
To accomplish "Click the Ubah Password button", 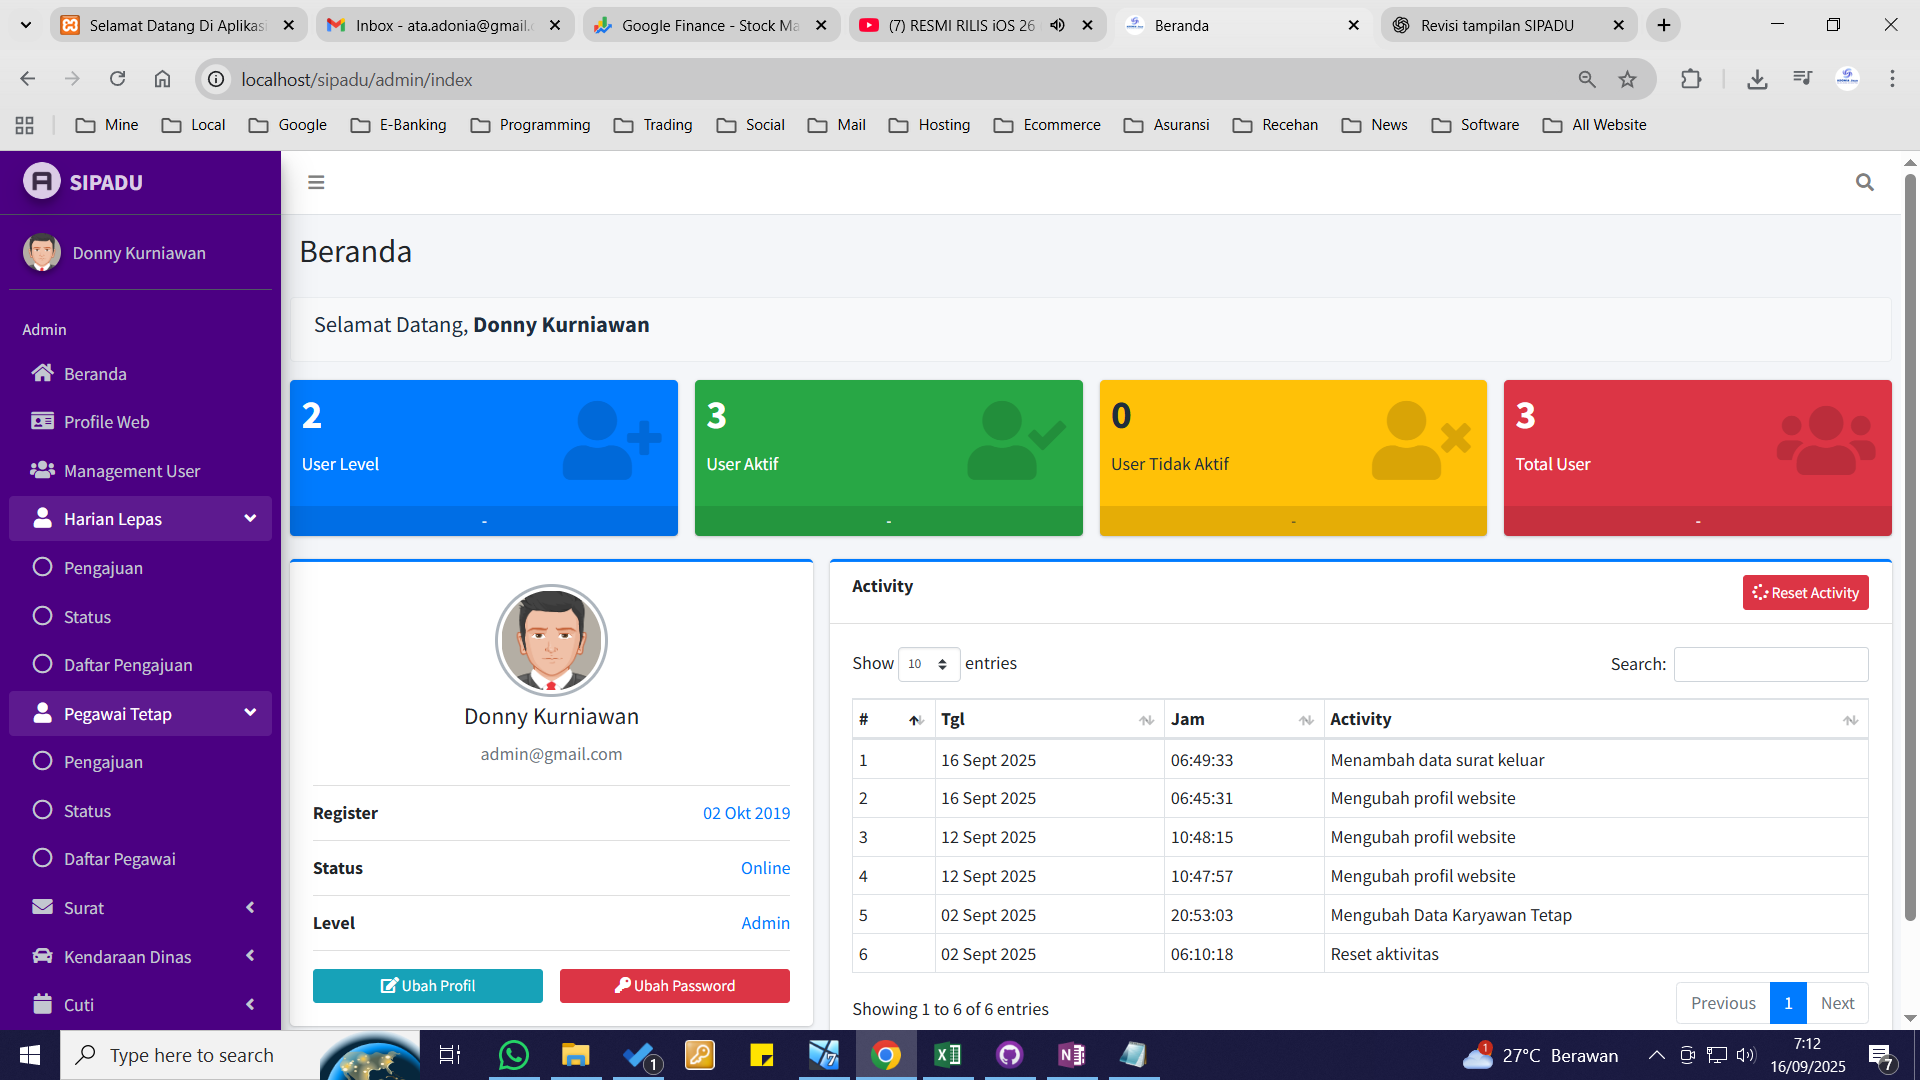I will (674, 986).
